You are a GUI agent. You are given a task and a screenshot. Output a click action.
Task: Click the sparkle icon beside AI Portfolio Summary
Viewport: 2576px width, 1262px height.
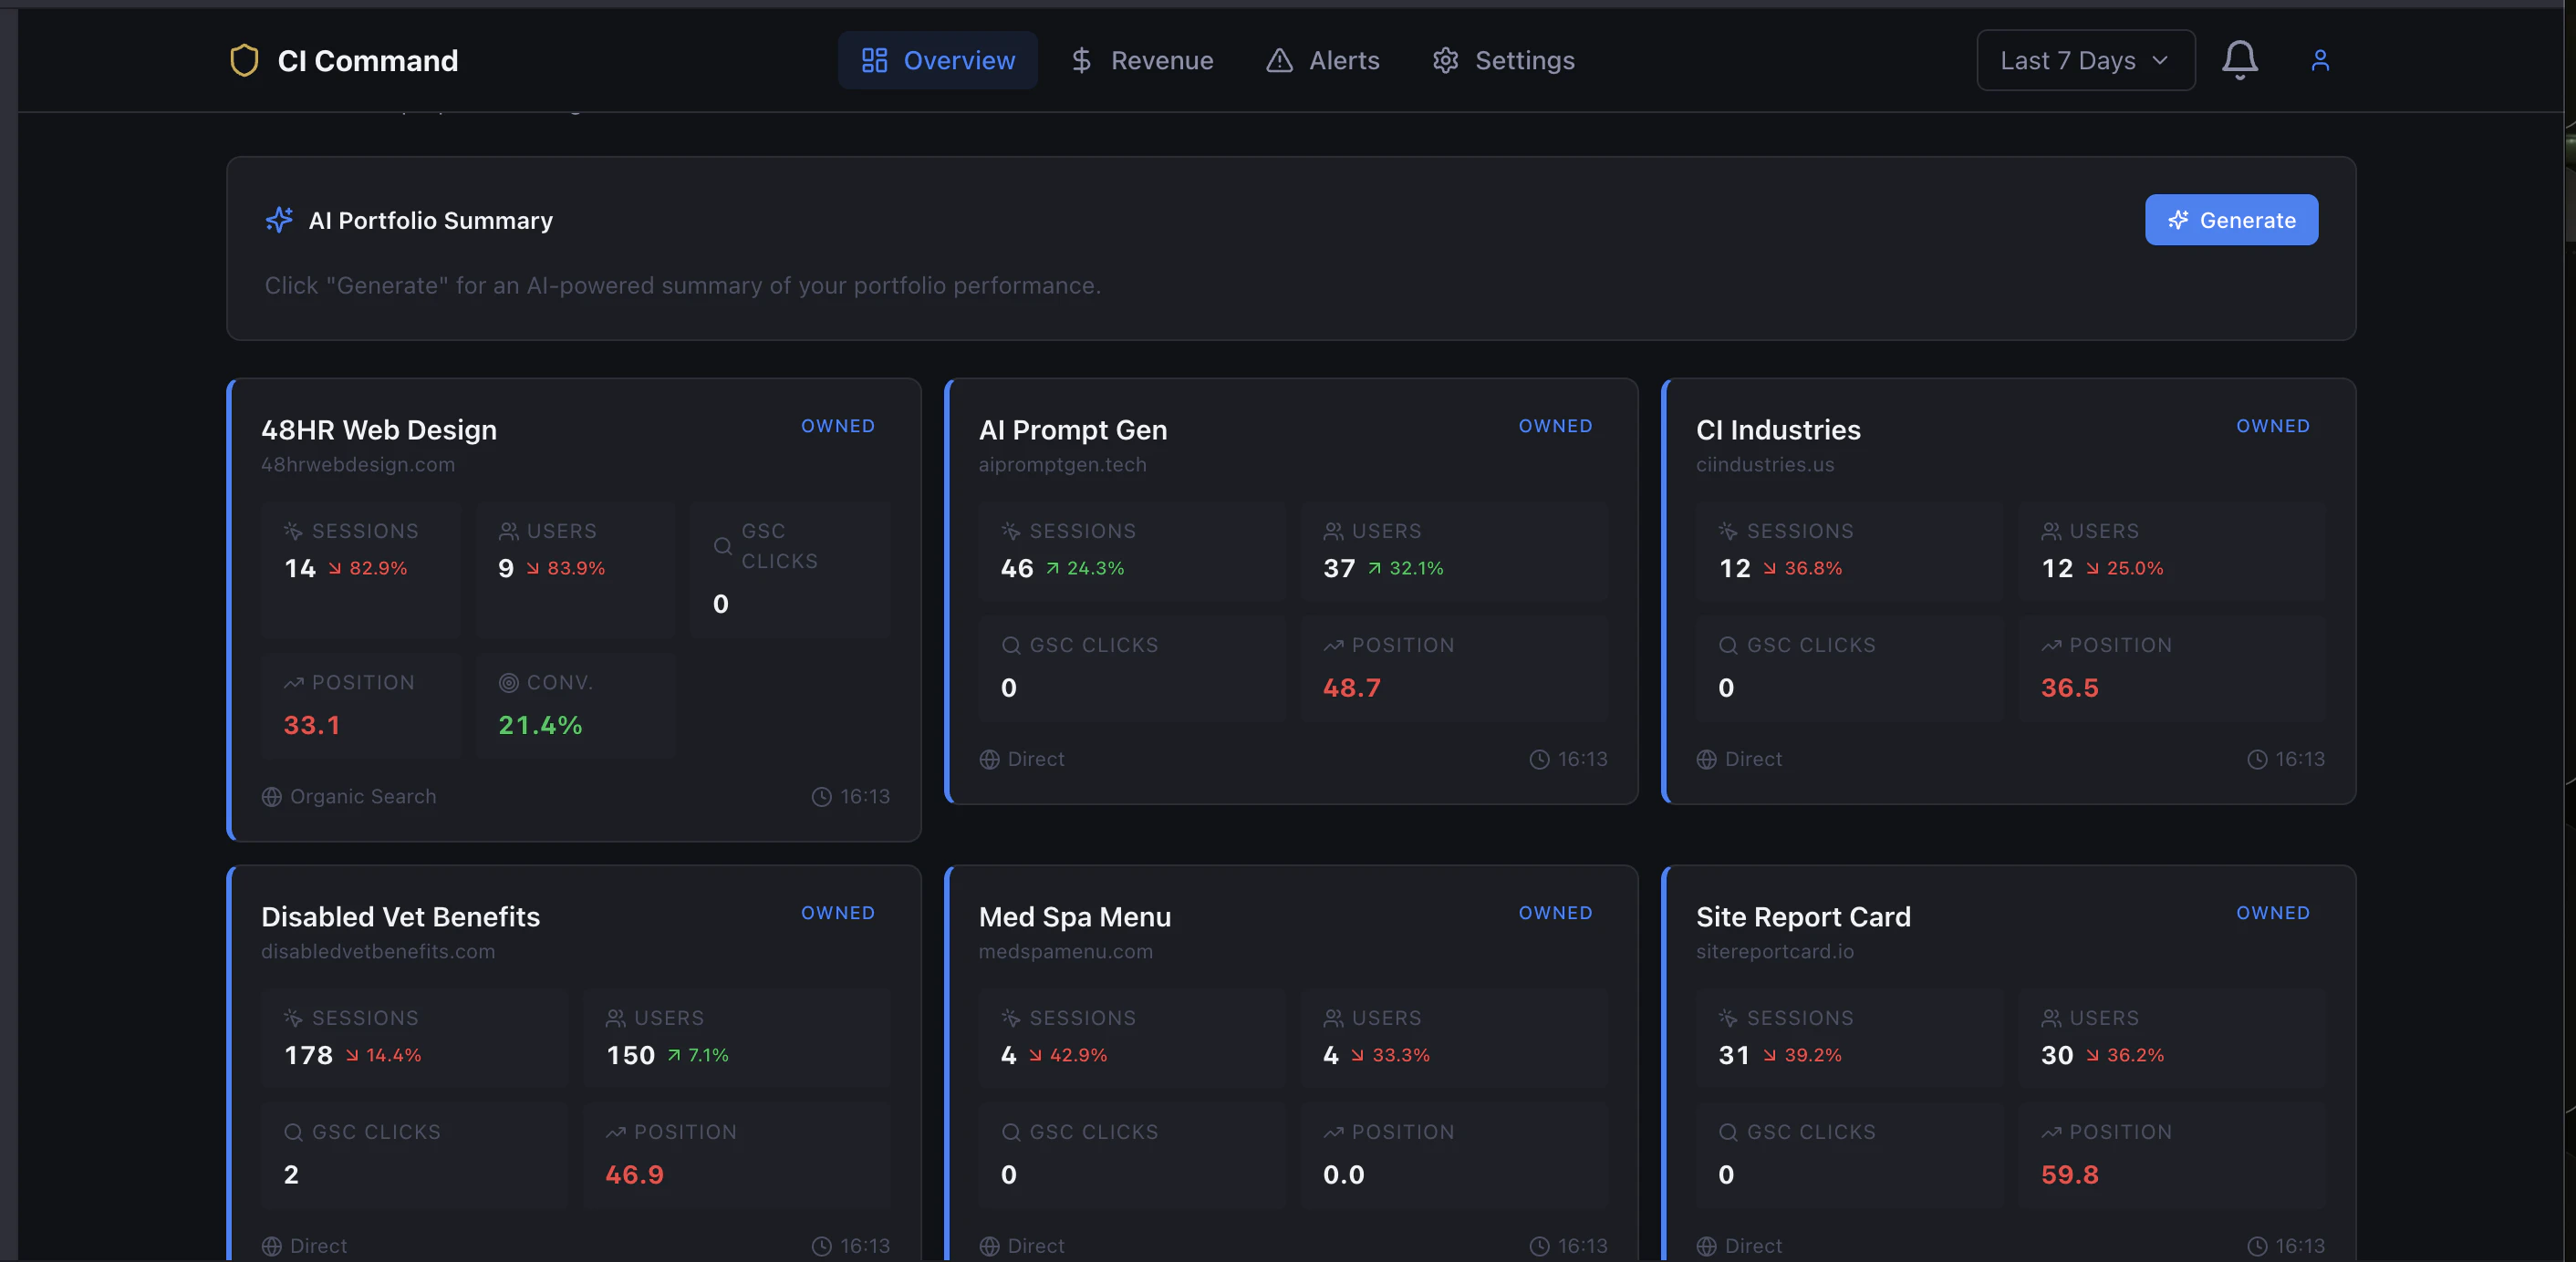pyautogui.click(x=278, y=220)
